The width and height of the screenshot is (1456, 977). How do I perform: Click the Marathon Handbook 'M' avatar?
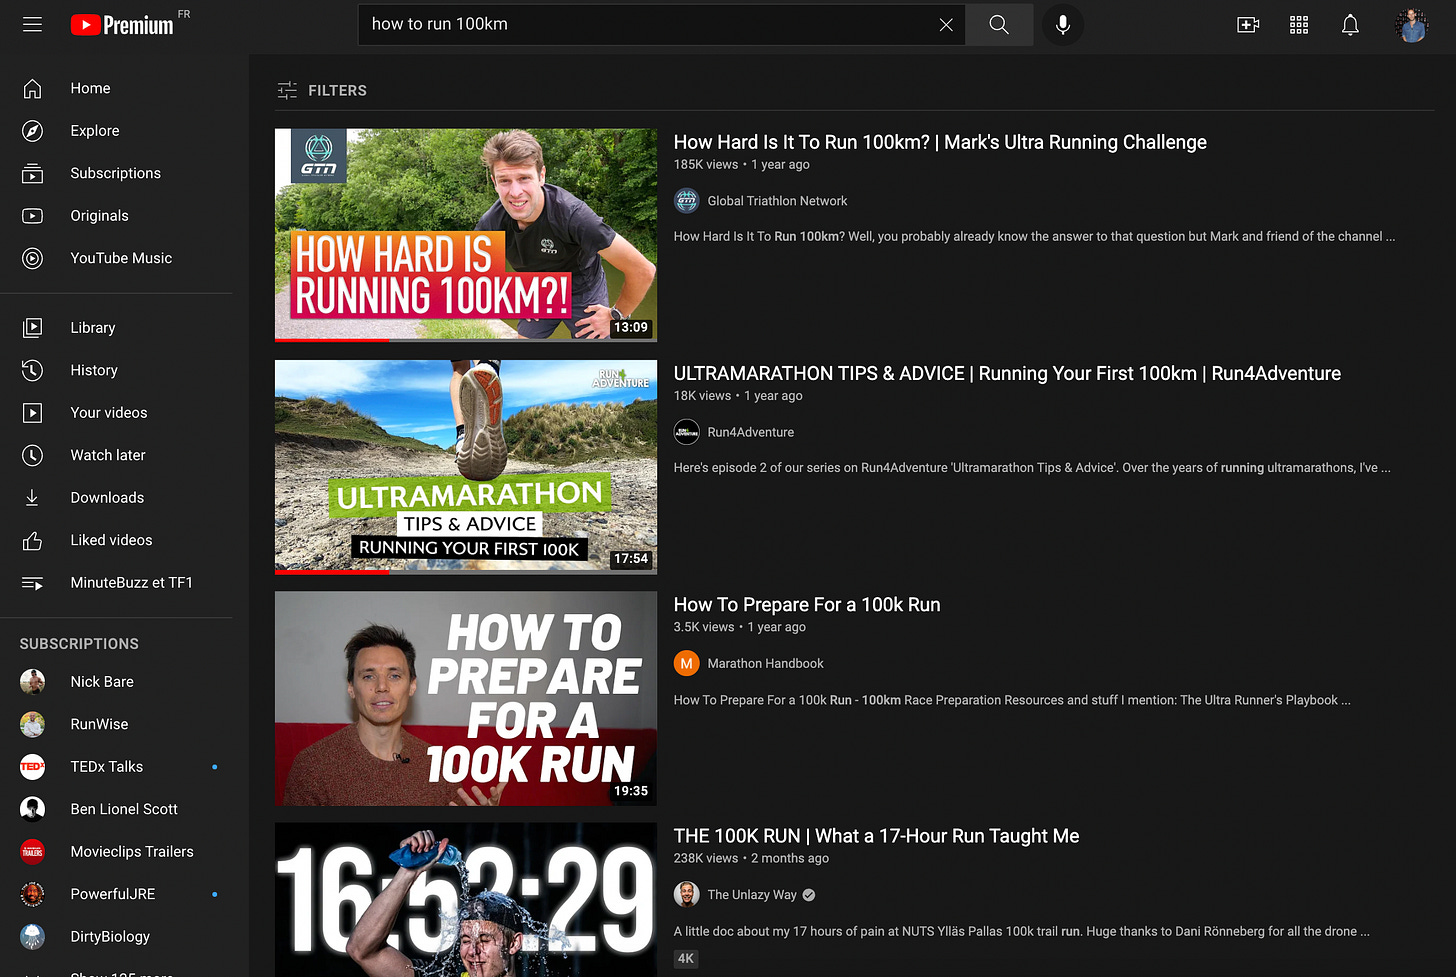(686, 664)
